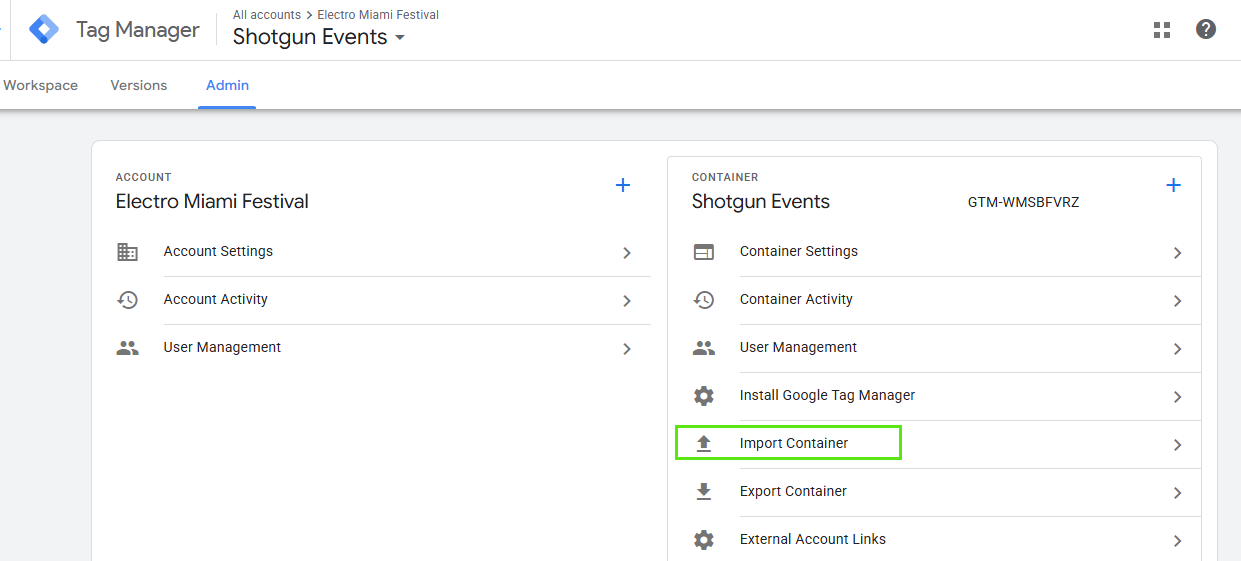The image size is (1241, 561).
Task: Click the Account Settings building icon
Action: (x=127, y=252)
